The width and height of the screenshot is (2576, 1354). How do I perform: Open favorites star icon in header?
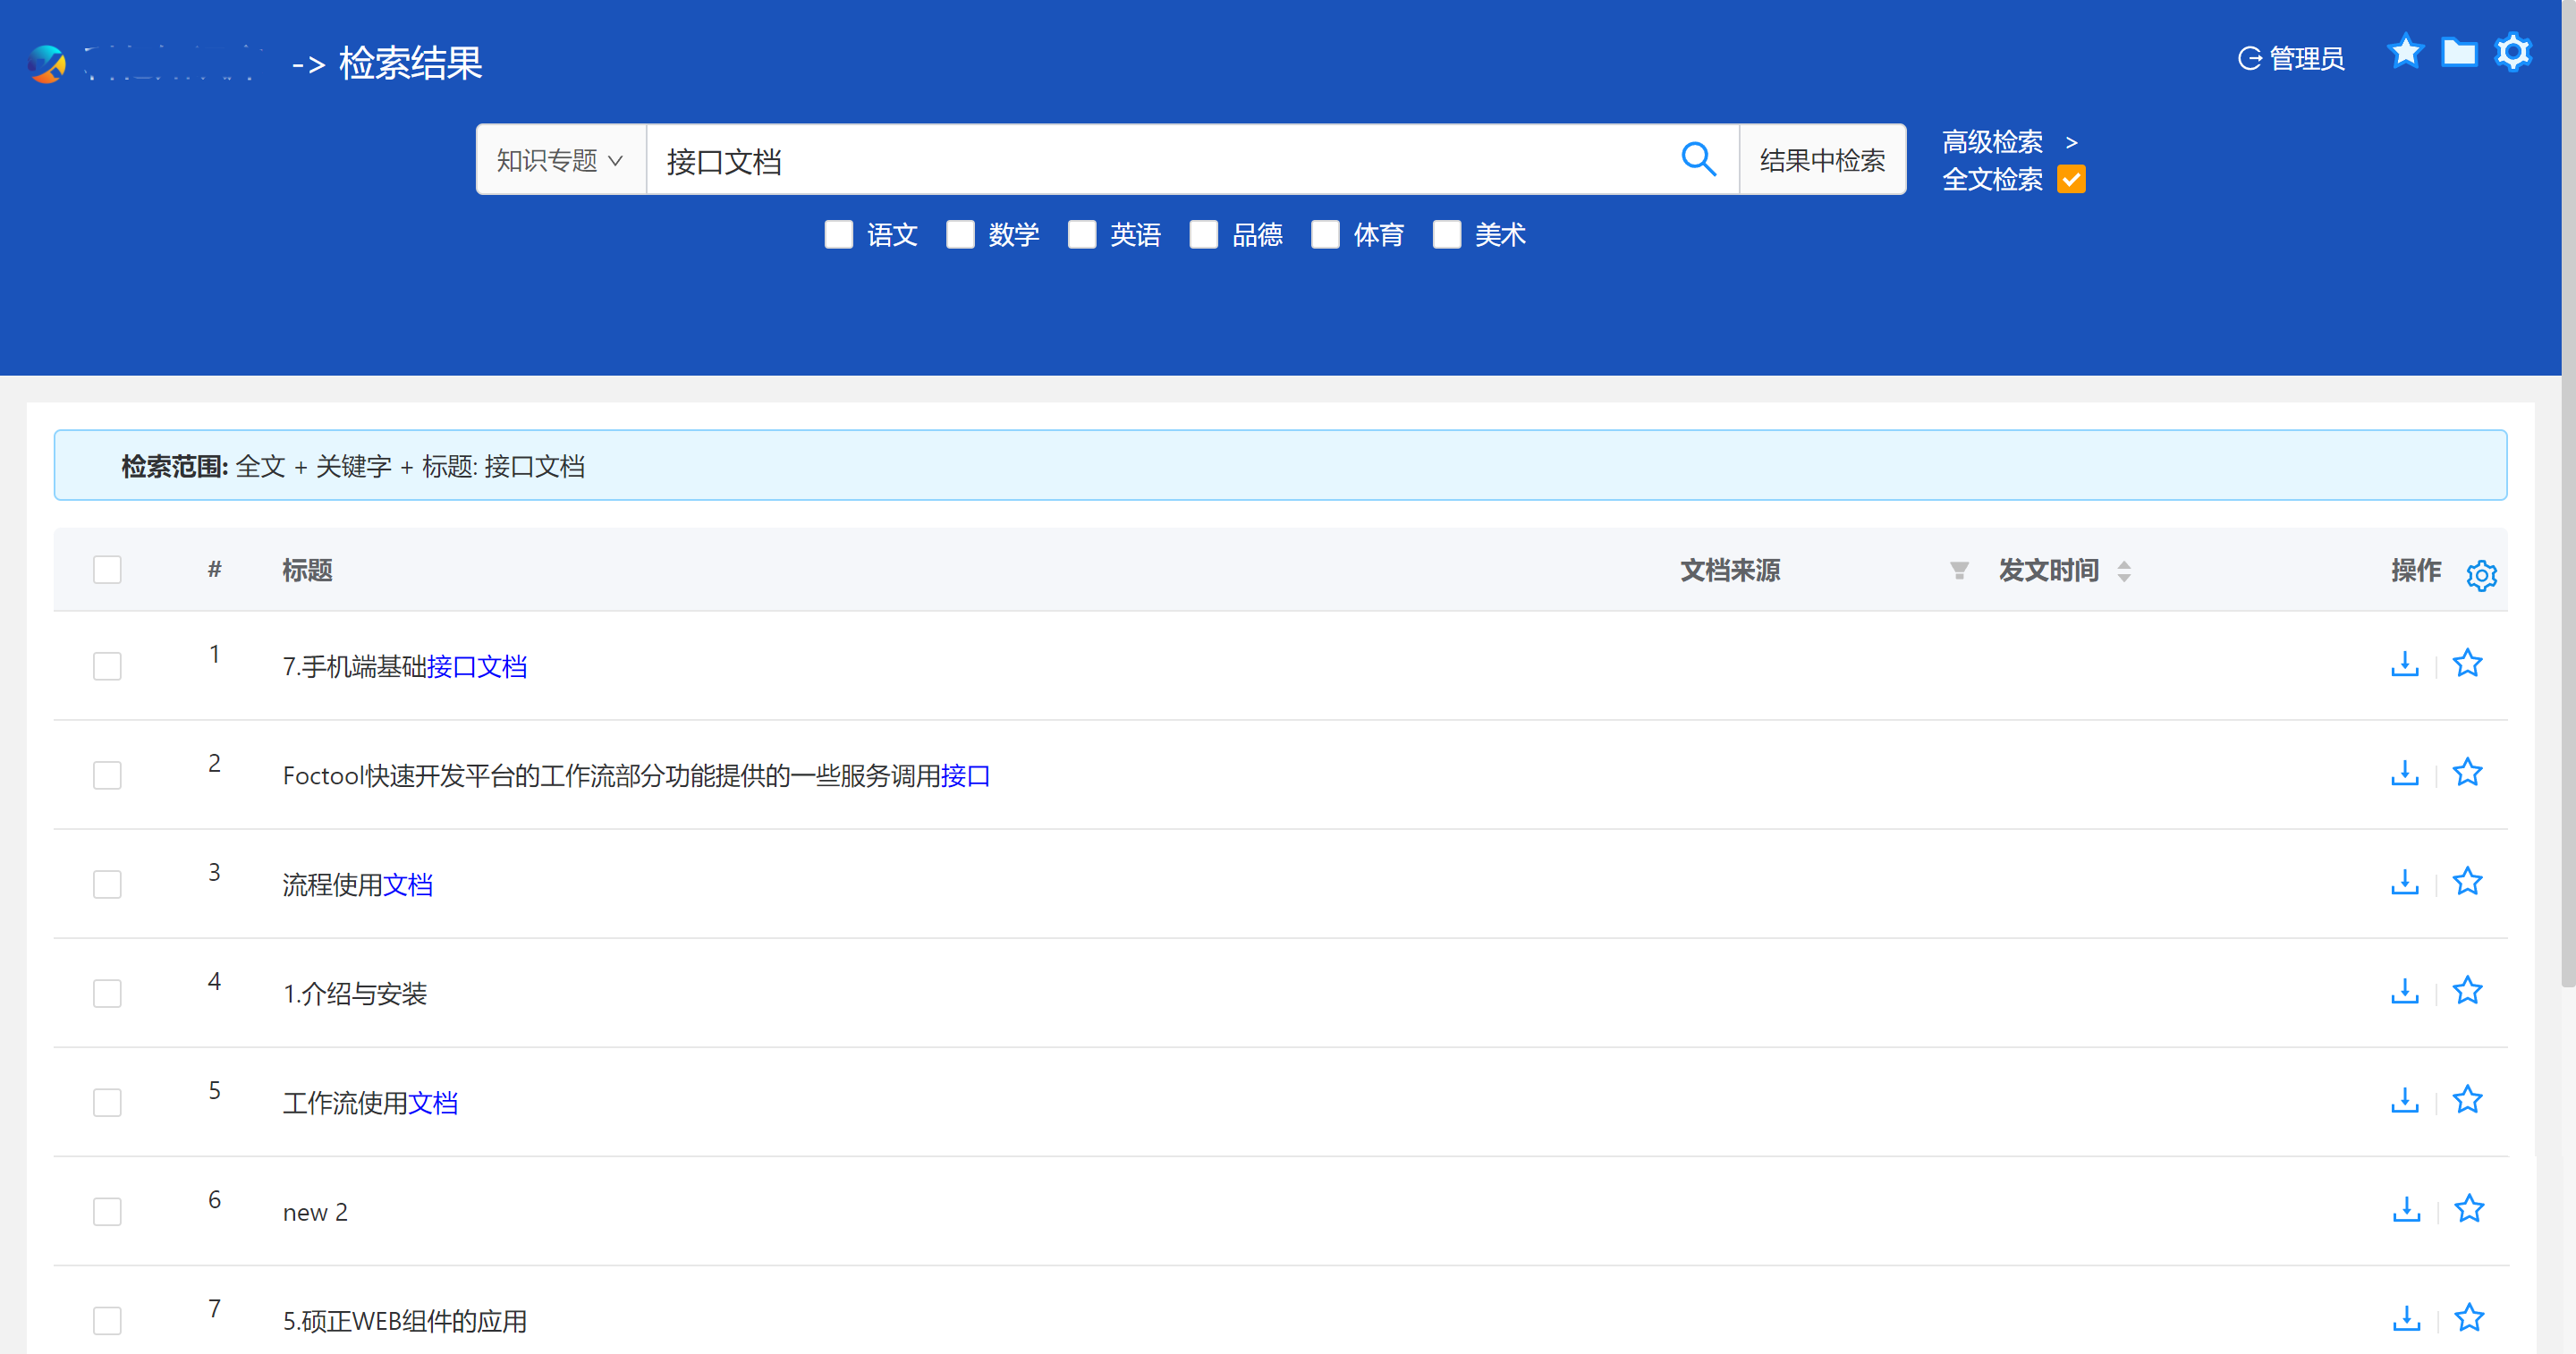click(x=2405, y=52)
